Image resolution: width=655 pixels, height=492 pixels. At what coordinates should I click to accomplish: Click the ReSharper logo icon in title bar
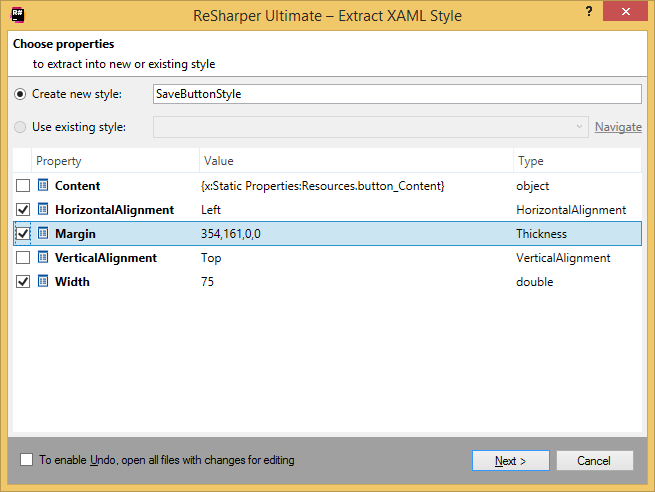click(18, 15)
